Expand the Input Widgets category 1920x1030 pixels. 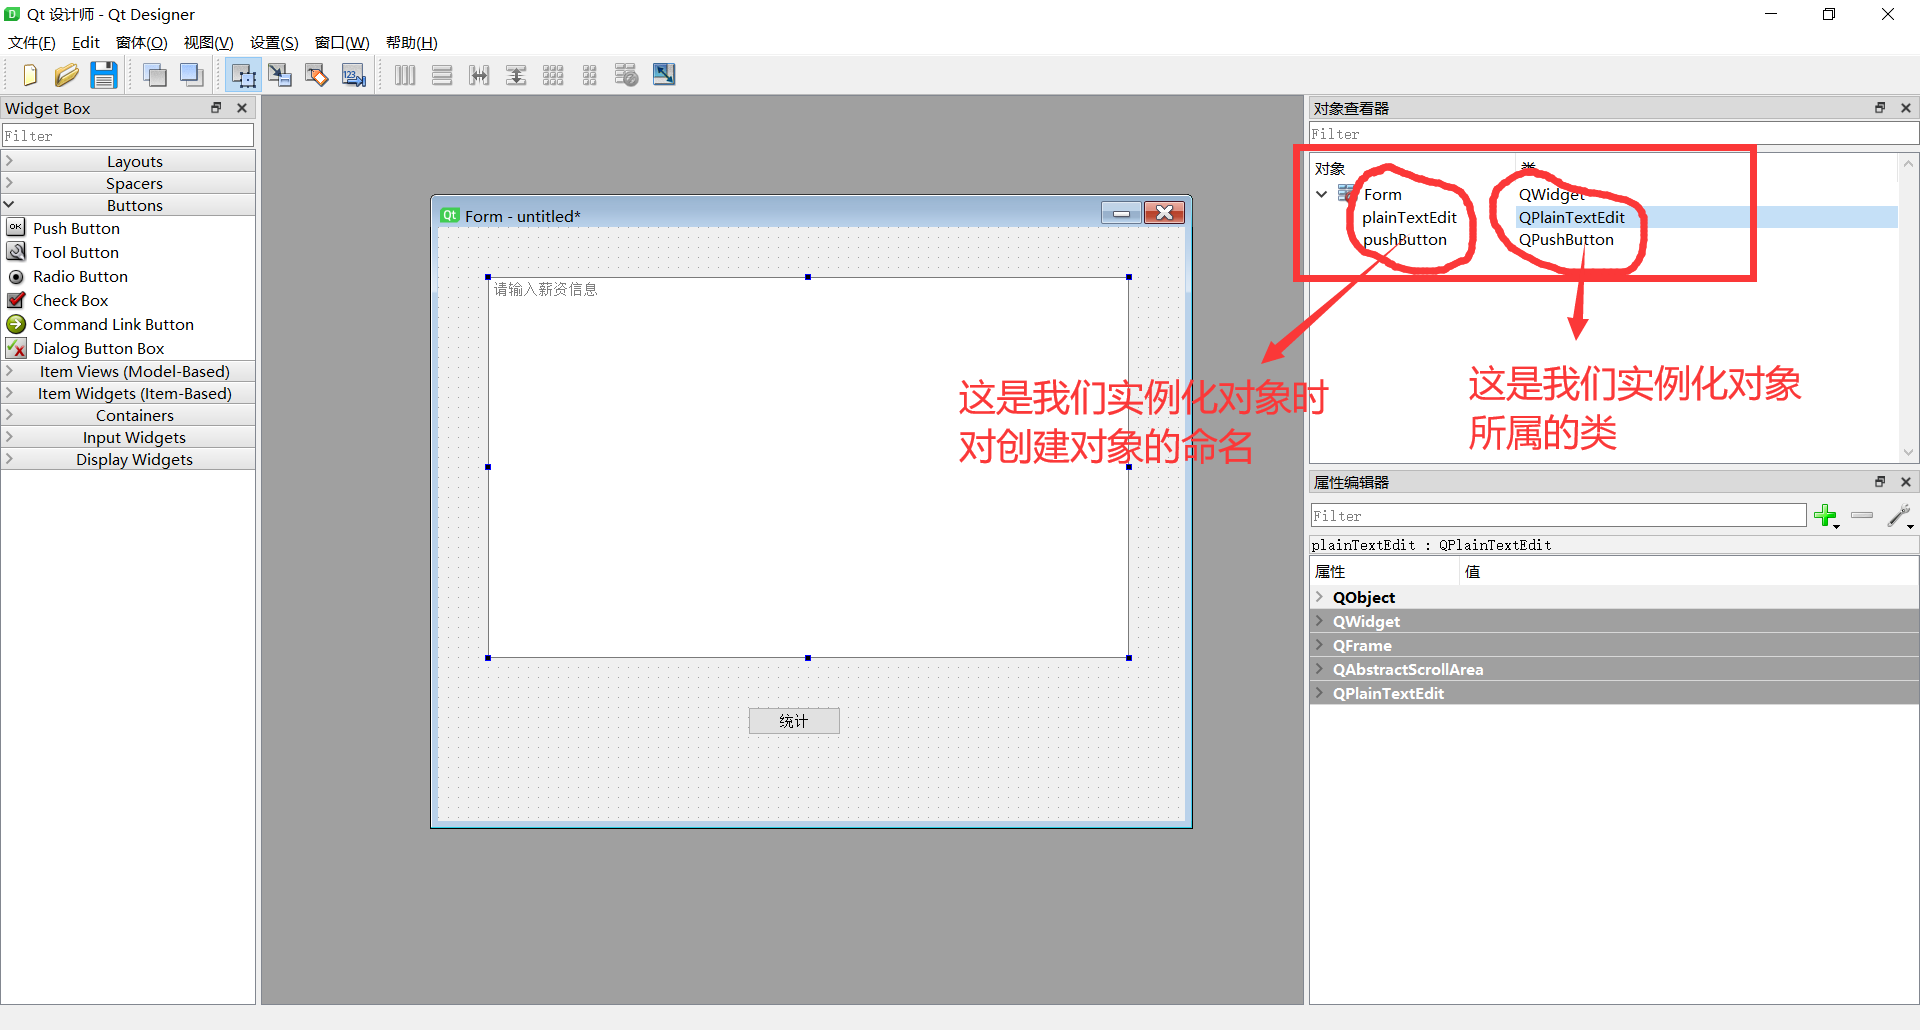tap(128, 437)
